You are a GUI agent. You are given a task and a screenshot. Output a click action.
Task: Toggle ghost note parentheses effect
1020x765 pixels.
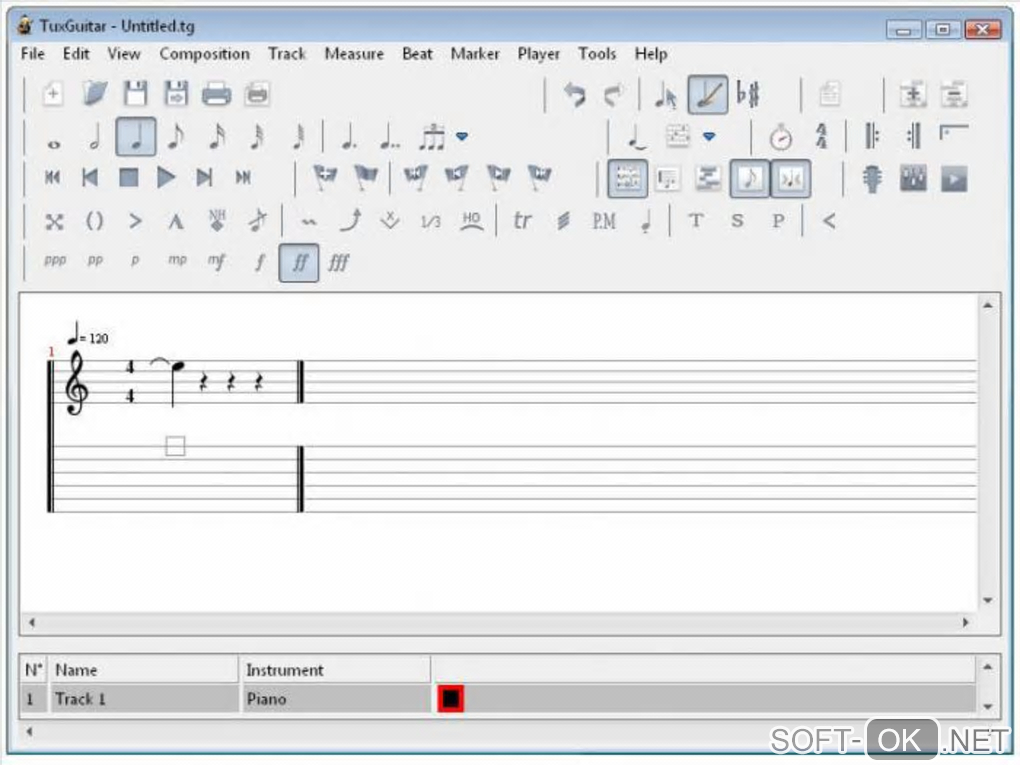coord(95,221)
